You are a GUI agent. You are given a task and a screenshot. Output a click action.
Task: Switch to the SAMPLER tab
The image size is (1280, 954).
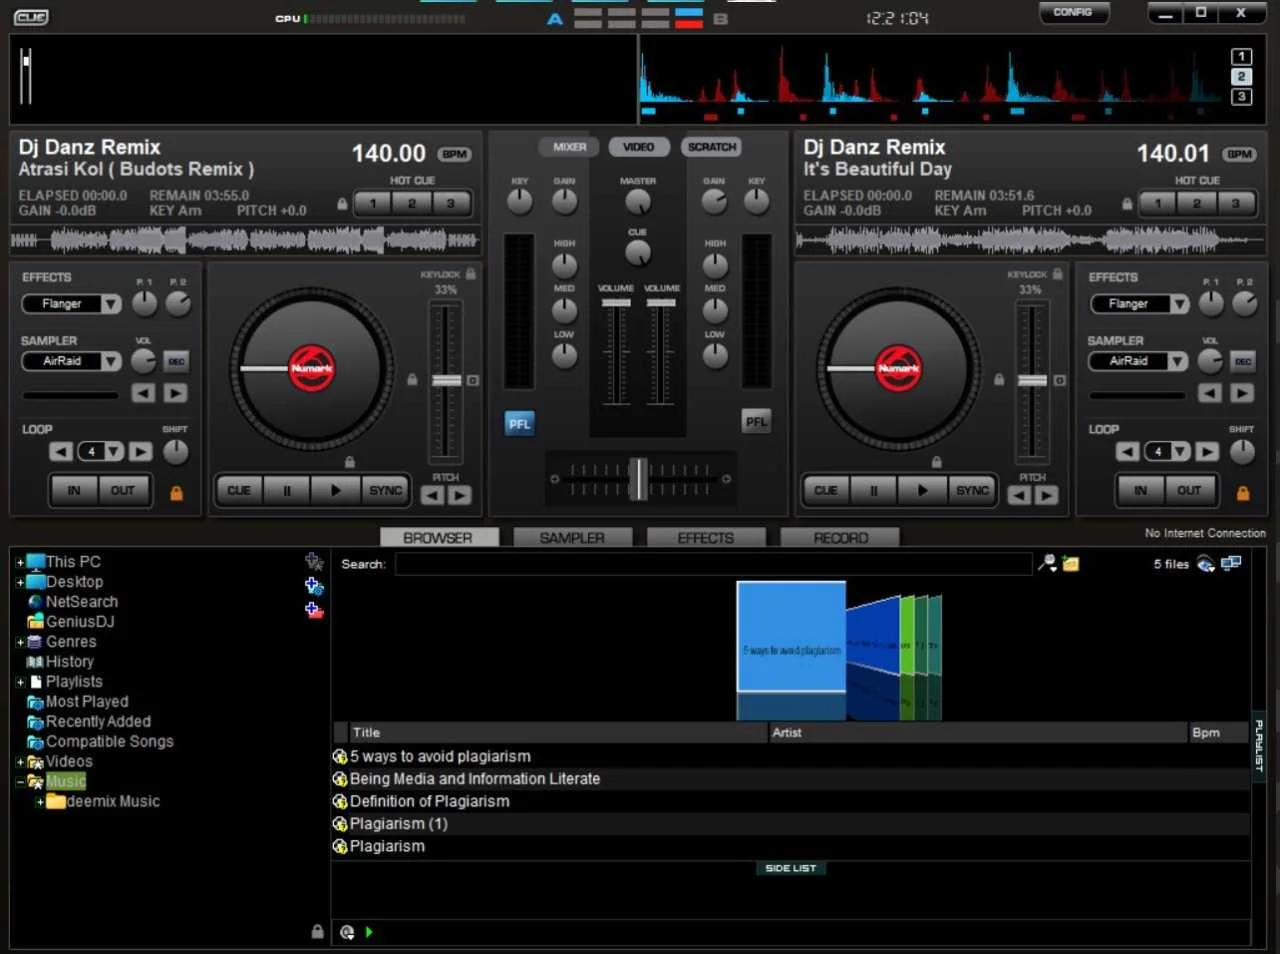point(572,538)
